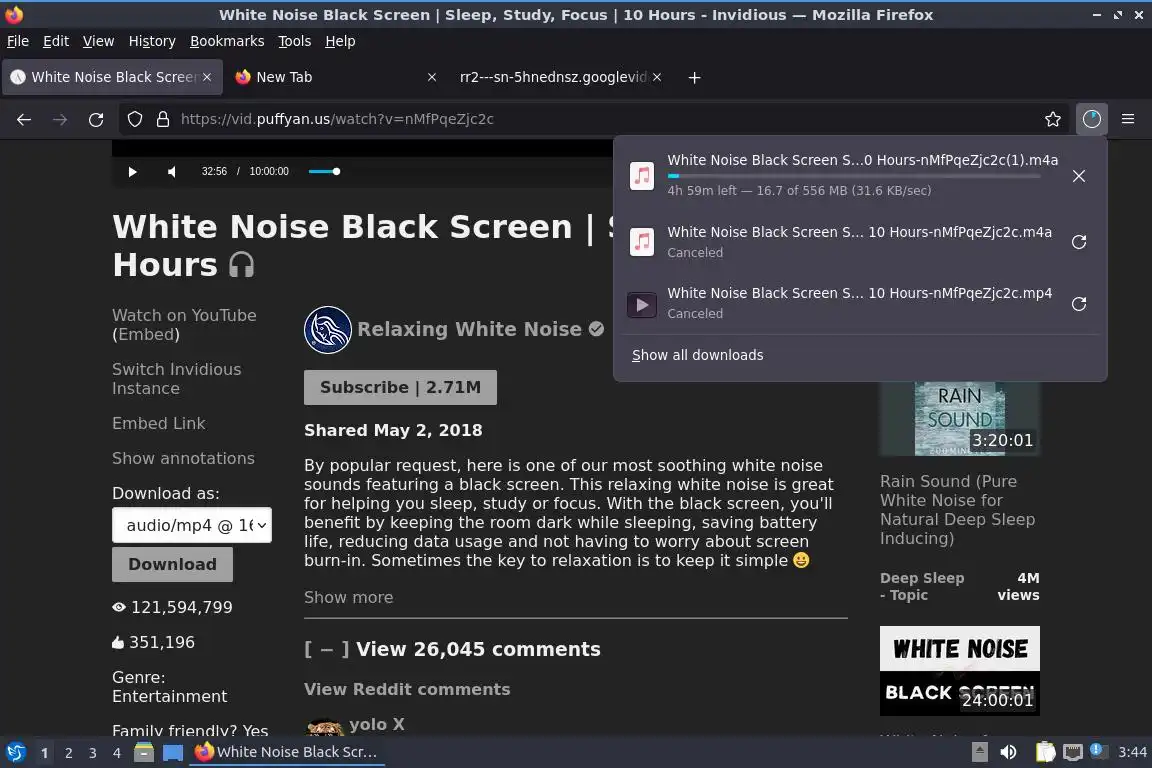Viewport: 1152px width, 768px height.
Task: Click the Download button
Action: coord(173,564)
